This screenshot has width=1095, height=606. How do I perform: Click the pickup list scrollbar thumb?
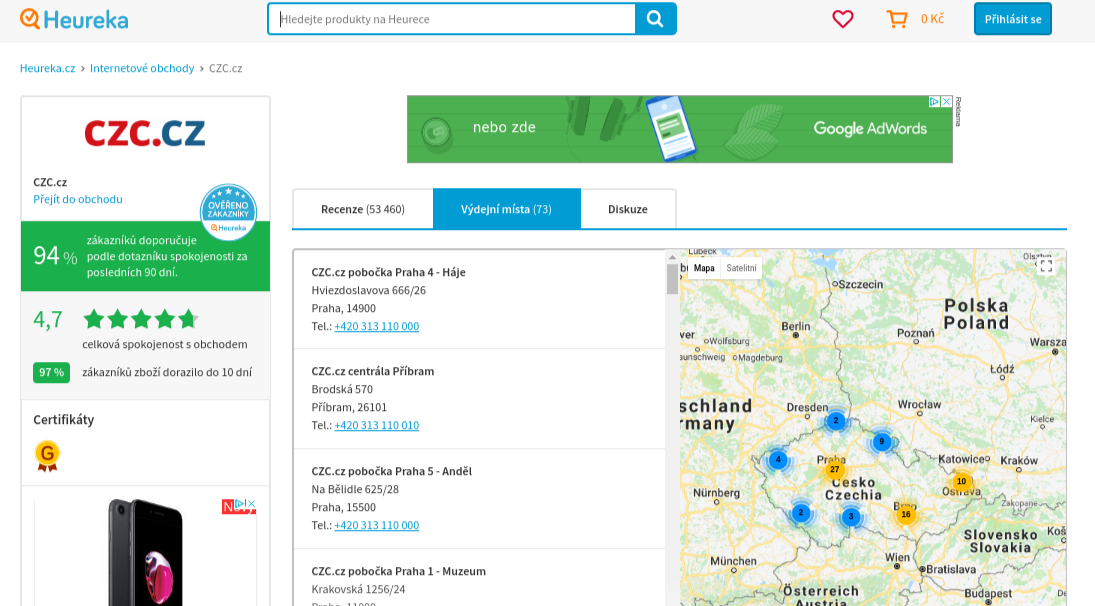[x=672, y=279]
